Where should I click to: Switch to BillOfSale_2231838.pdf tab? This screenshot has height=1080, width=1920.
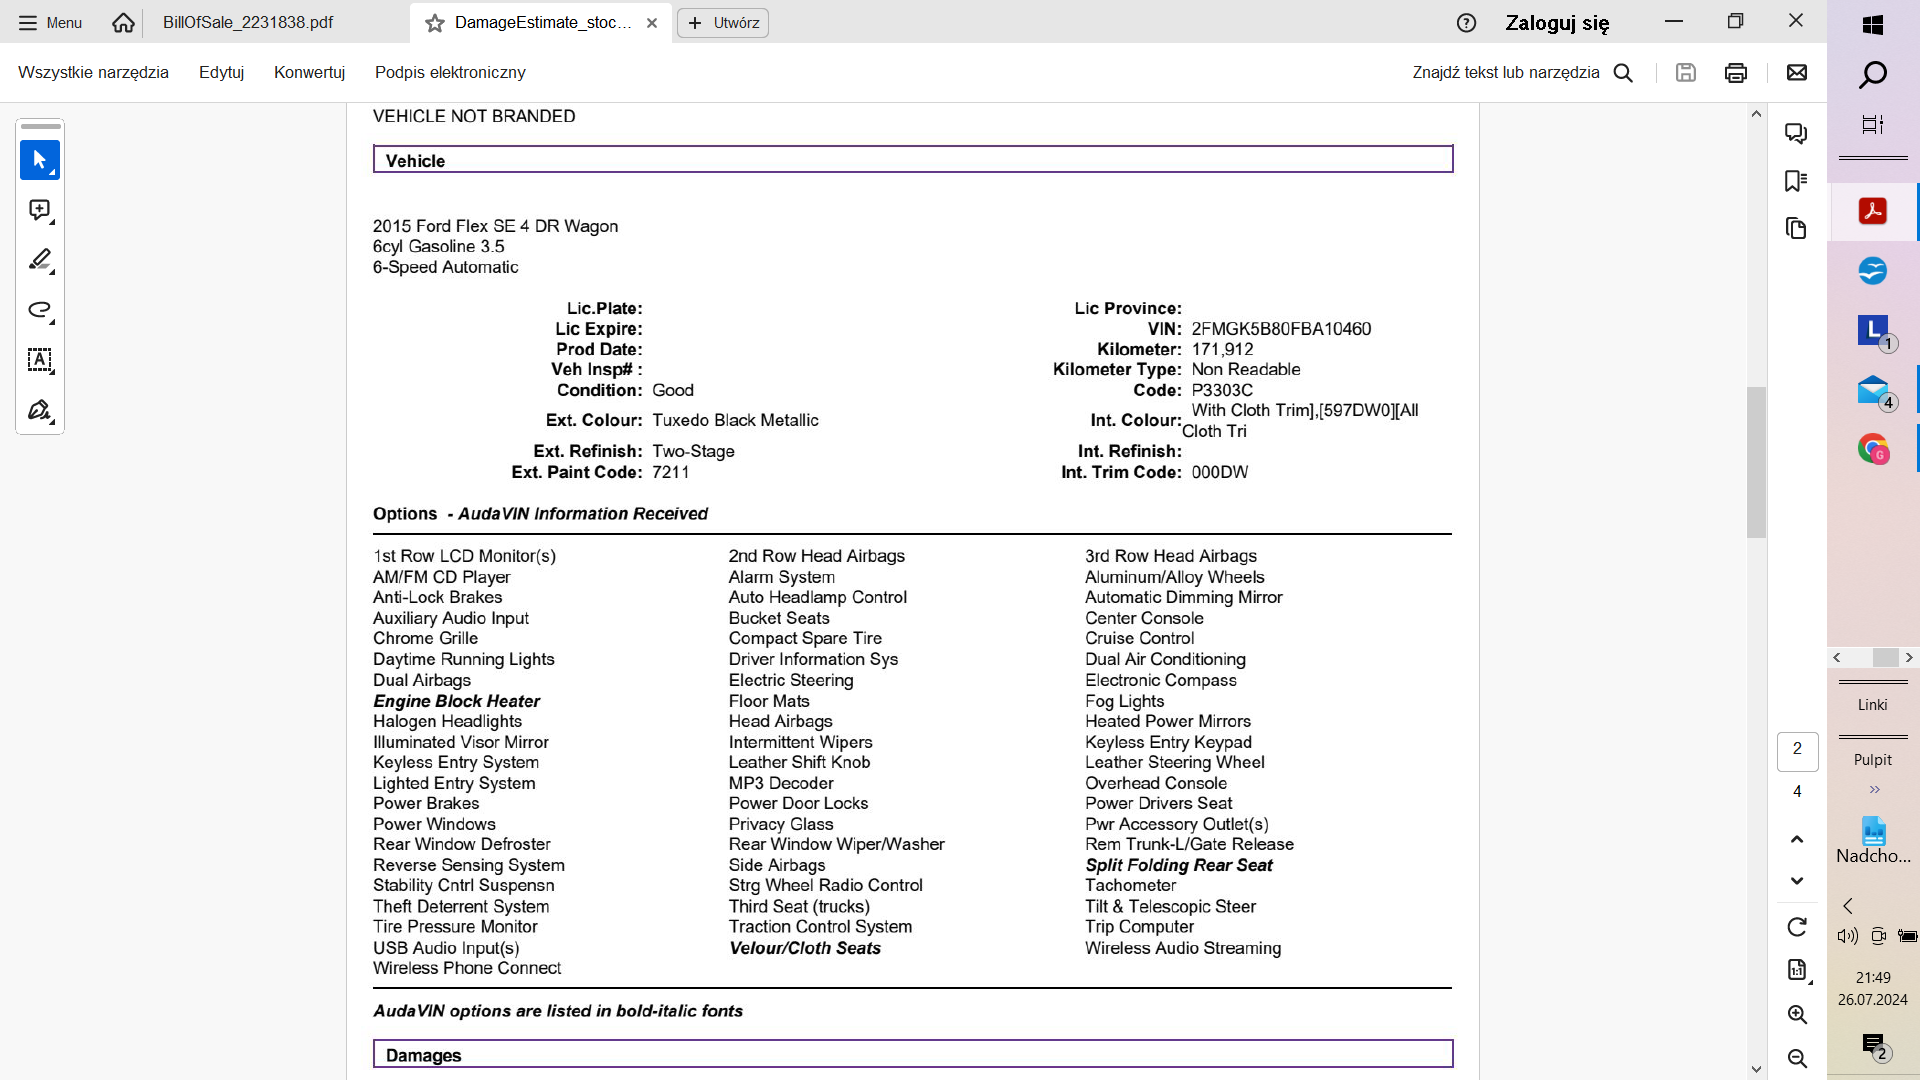click(x=248, y=22)
